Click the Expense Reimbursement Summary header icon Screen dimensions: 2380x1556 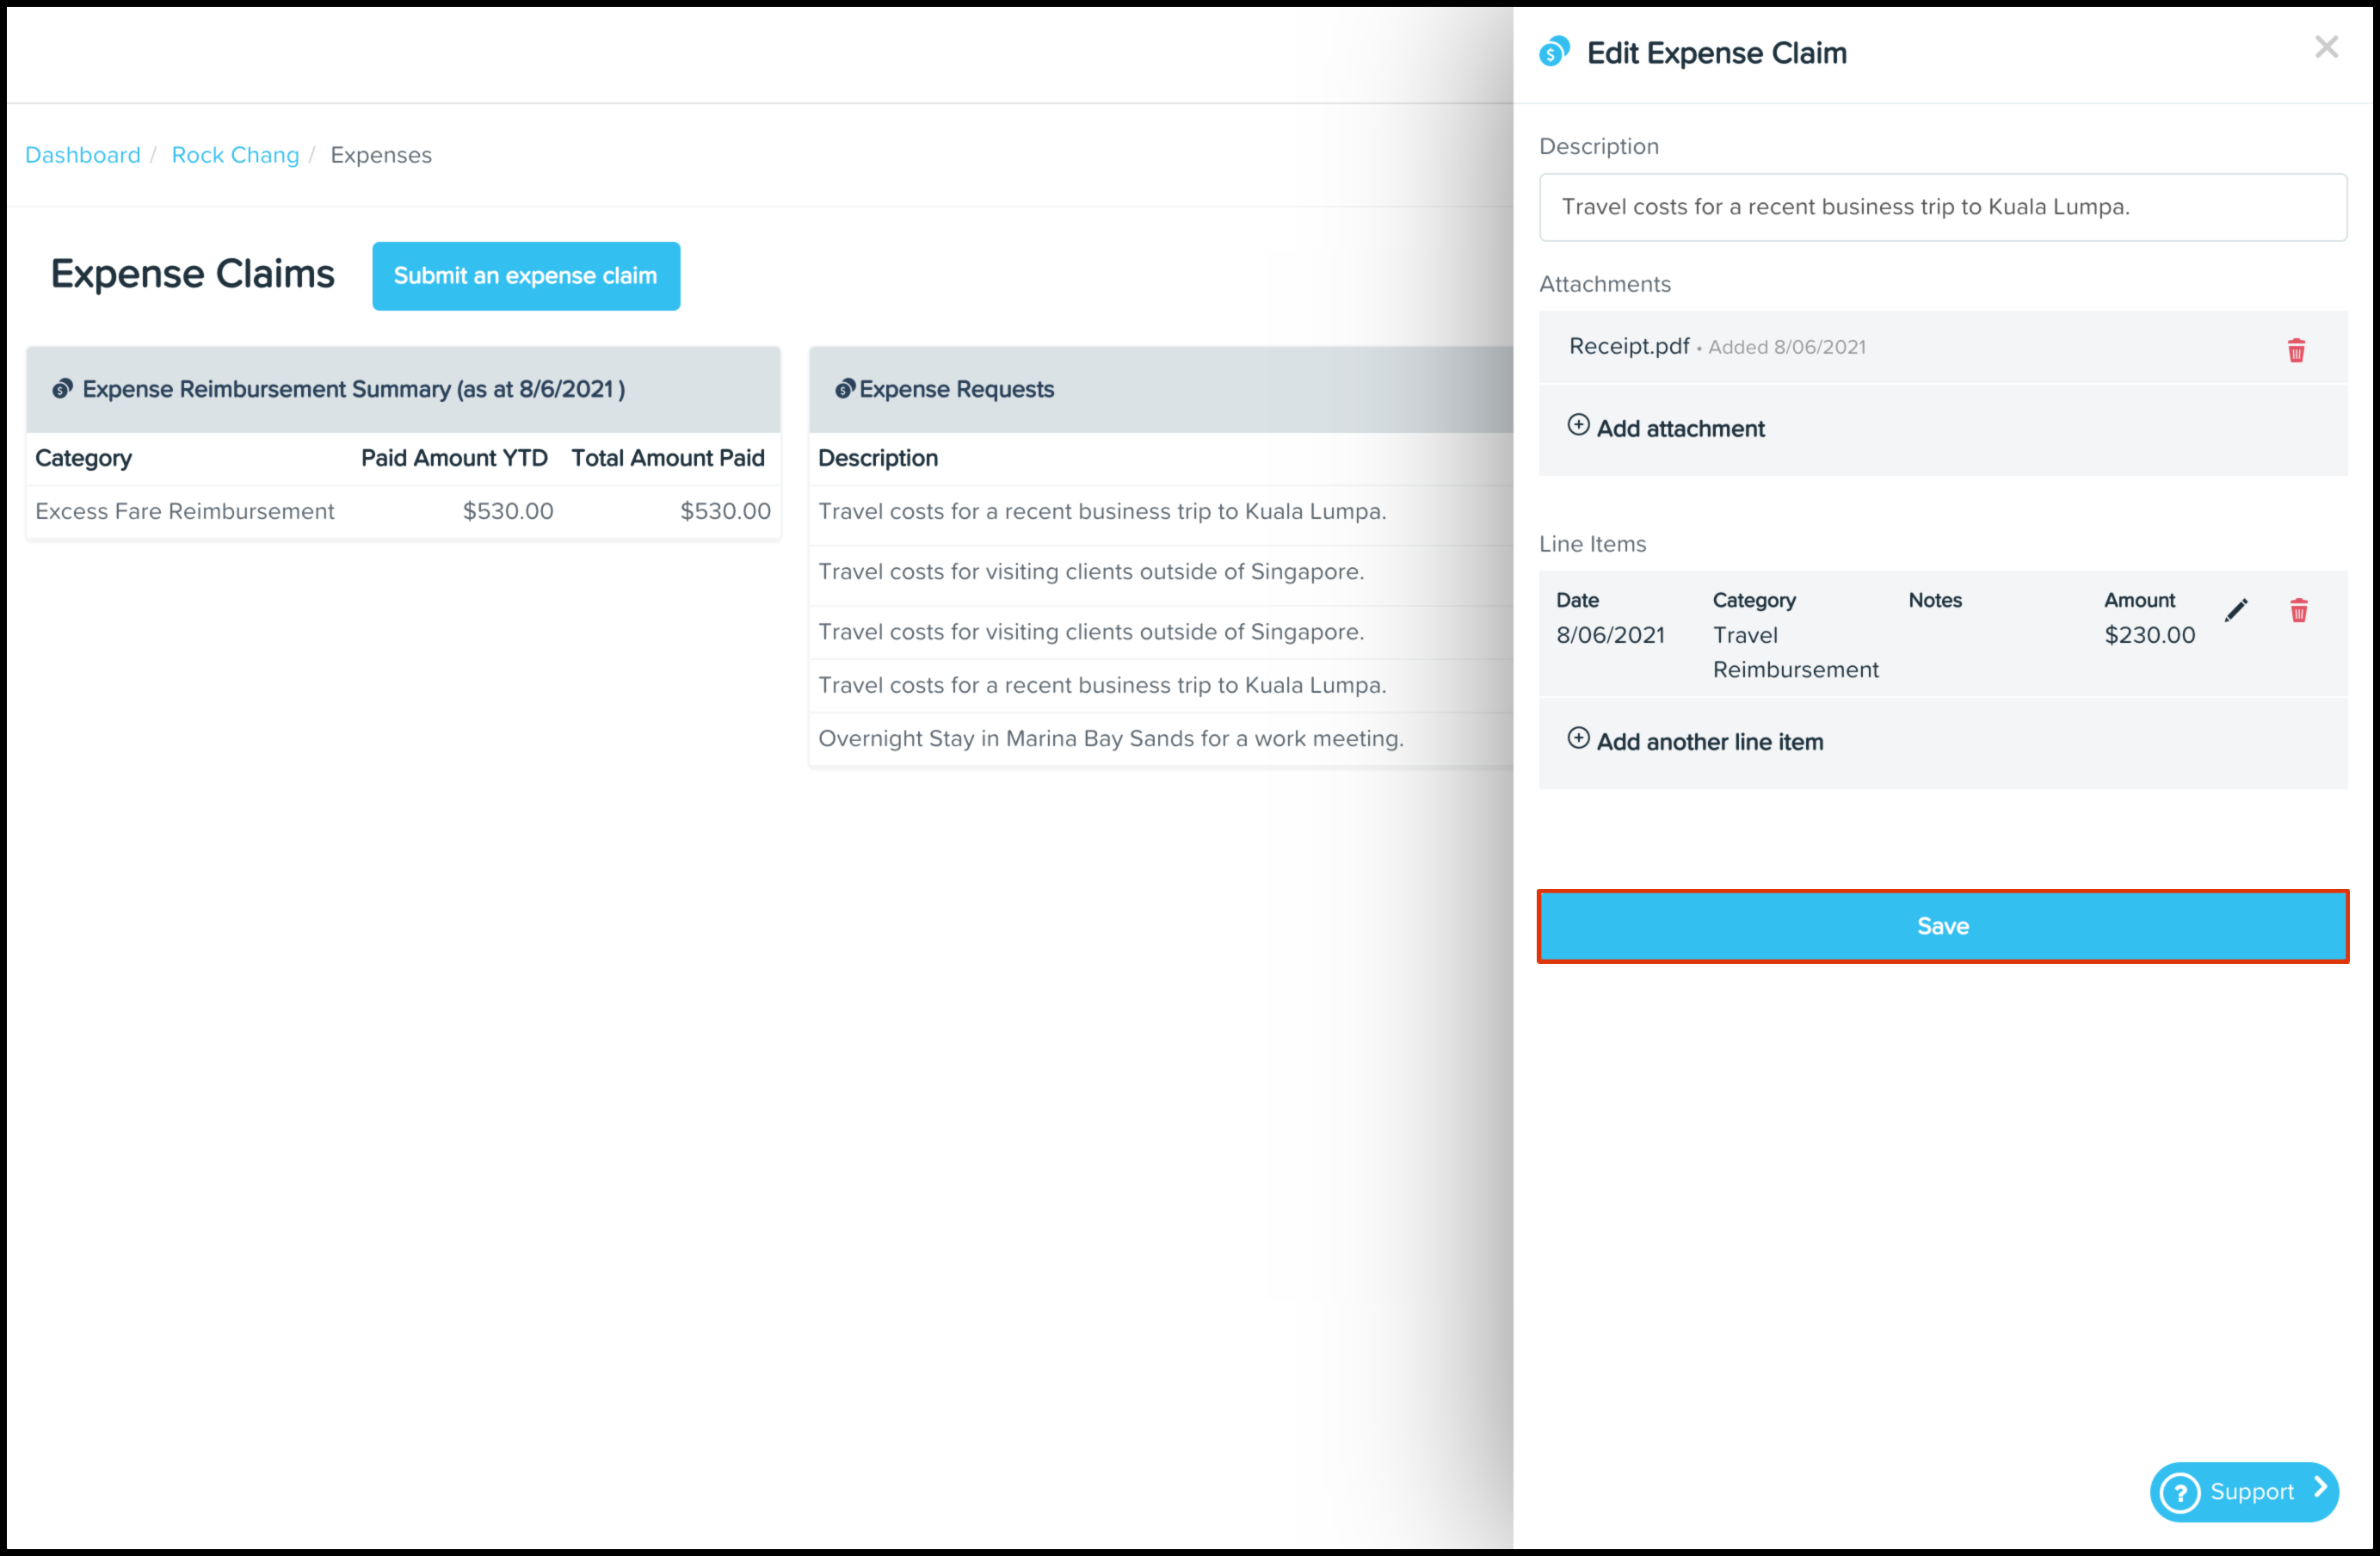pyautogui.click(x=63, y=389)
